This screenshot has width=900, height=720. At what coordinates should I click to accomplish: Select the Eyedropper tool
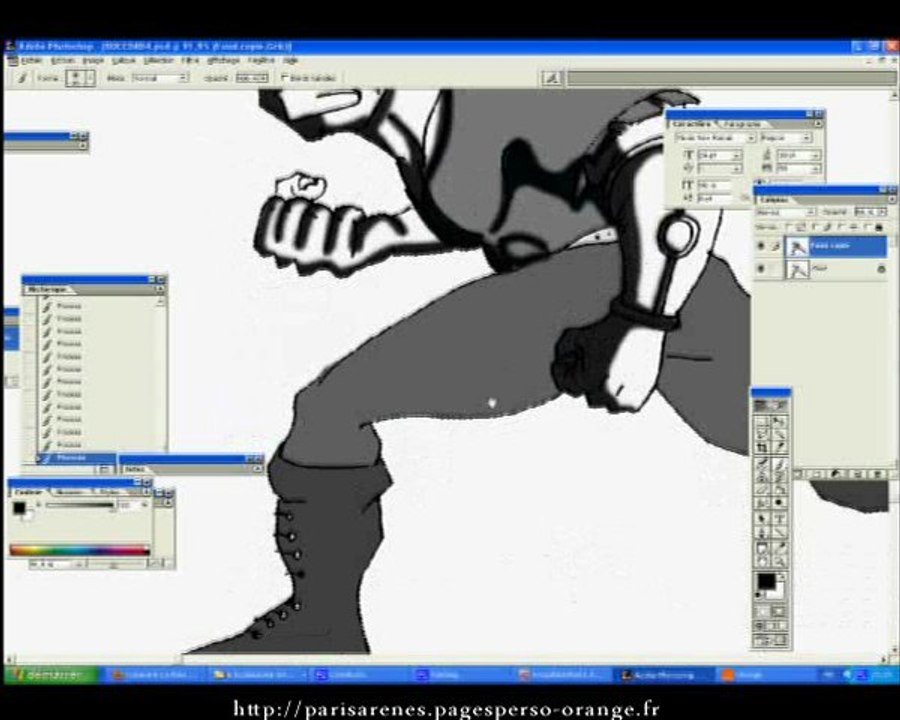(779, 547)
